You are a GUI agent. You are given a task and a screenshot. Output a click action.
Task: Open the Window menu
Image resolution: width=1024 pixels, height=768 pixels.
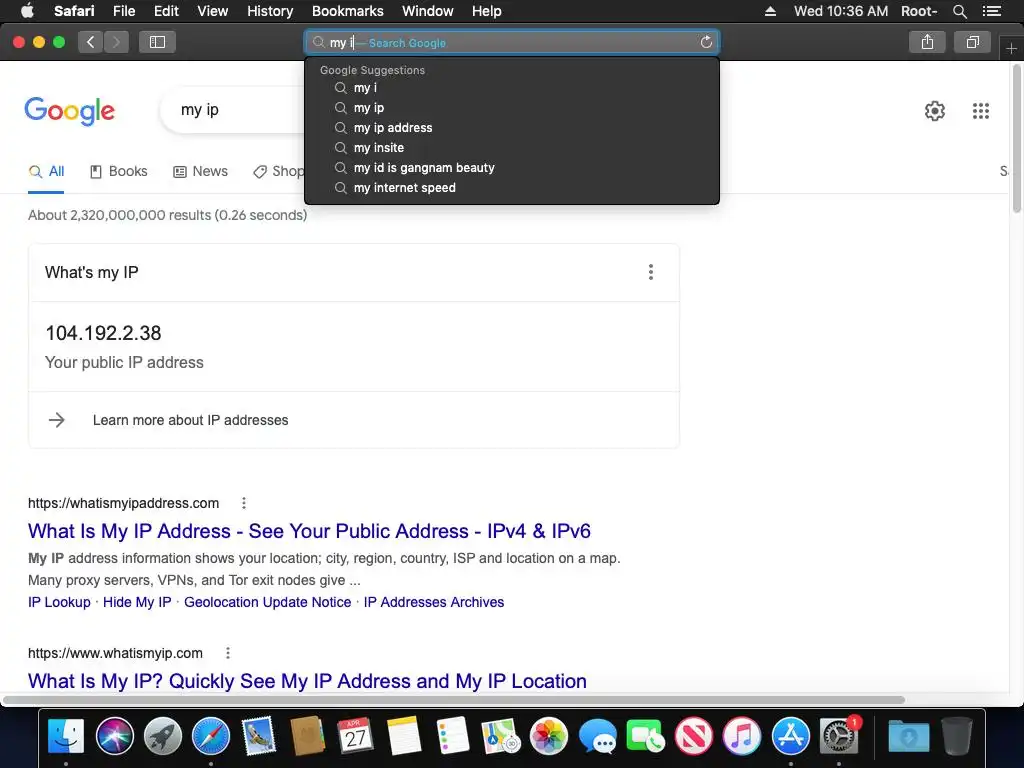click(x=428, y=11)
